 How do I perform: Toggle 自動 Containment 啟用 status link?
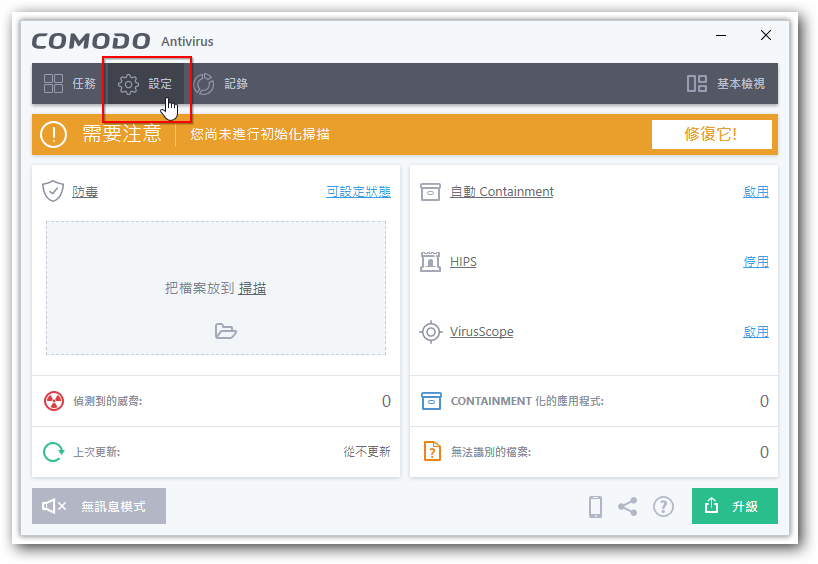[755, 192]
